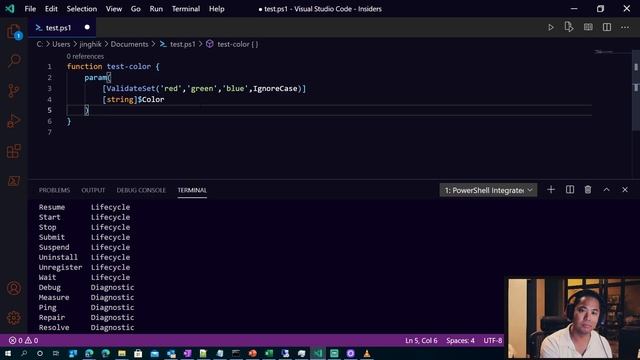Split the editor to the right
Viewport: 640px width, 360px height.
(607, 27)
